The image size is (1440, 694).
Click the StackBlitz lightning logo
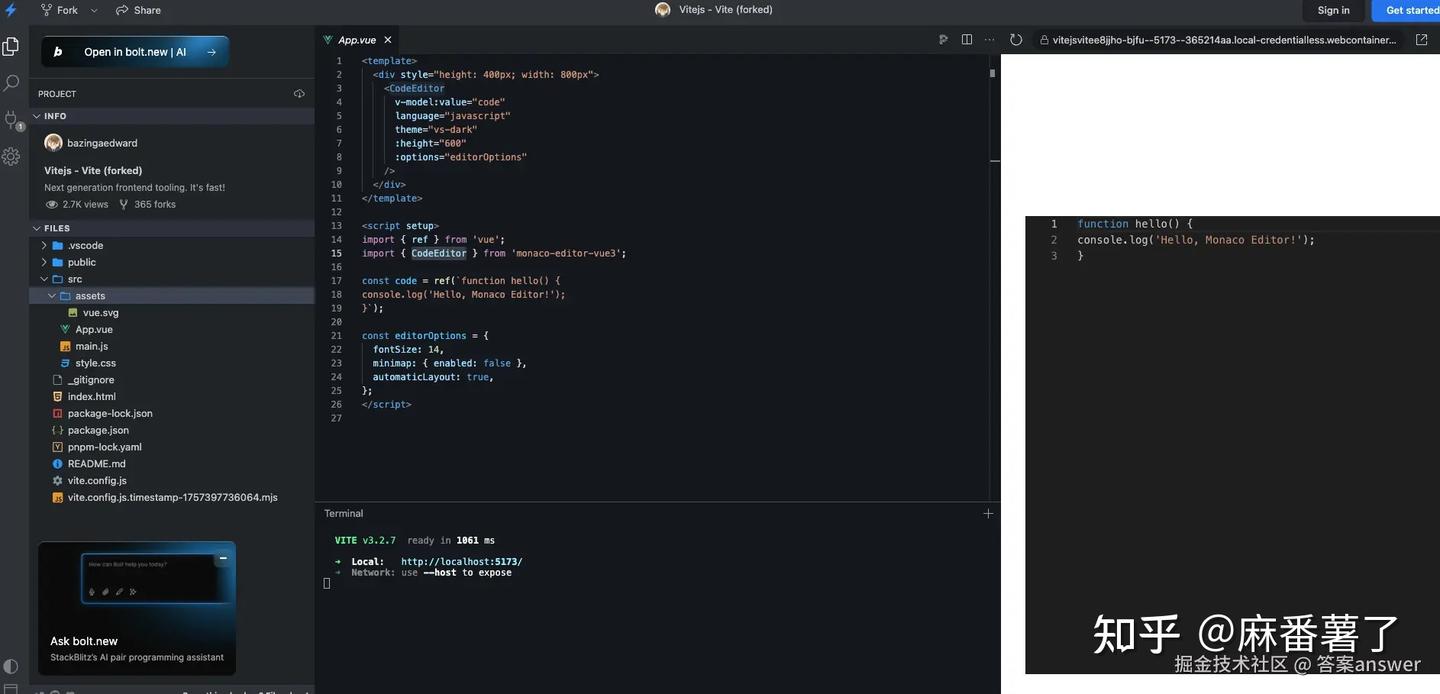10,9
